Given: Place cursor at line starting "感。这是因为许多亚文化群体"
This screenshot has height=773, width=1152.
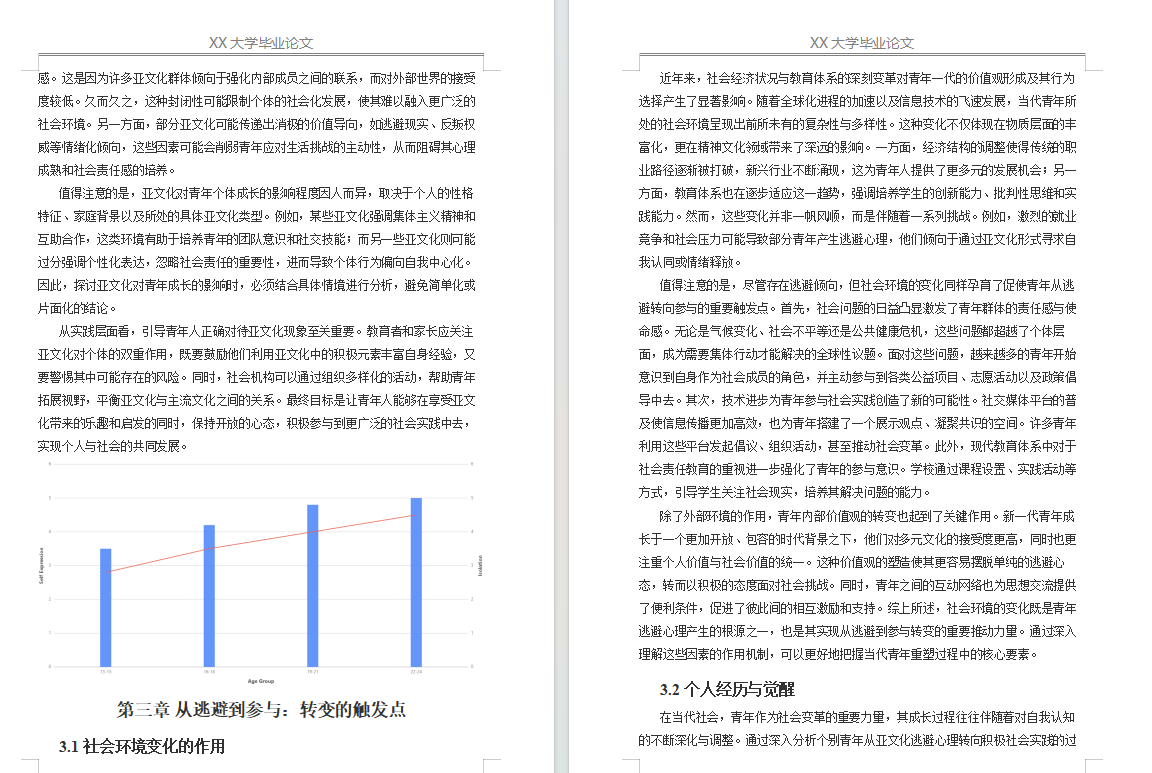Looking at the screenshot, I should point(256,78).
